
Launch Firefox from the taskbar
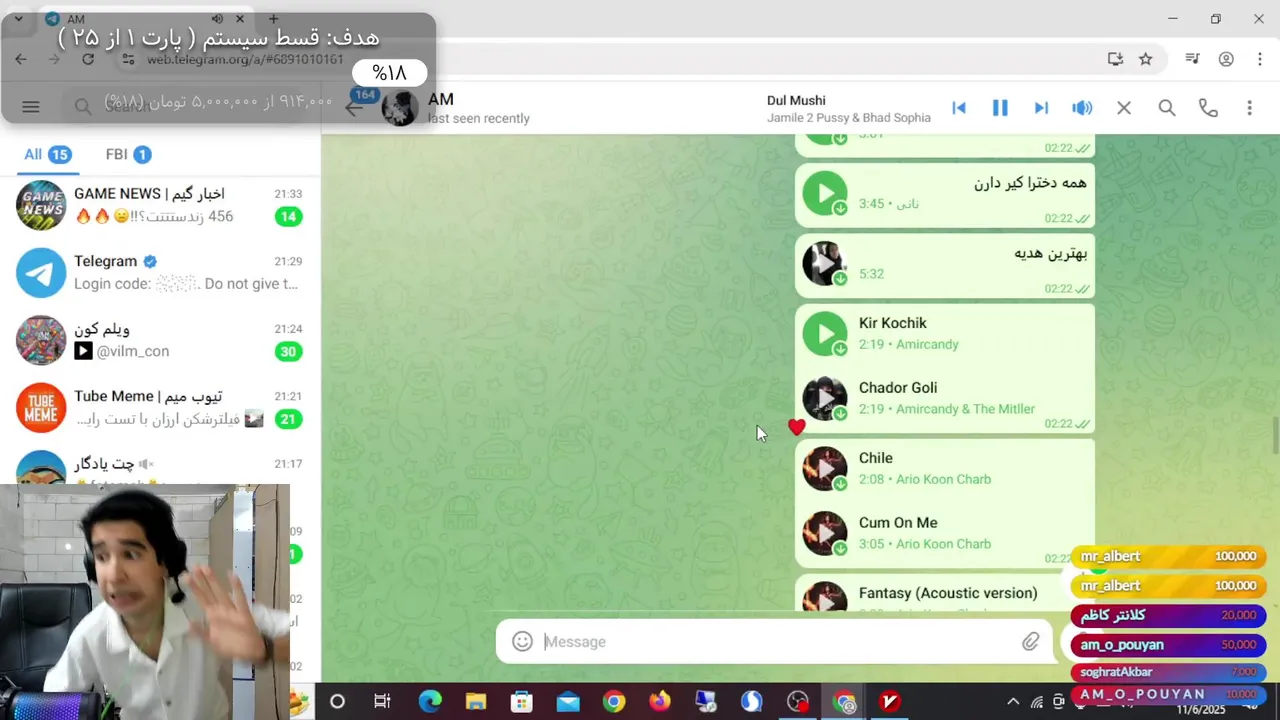(660, 702)
